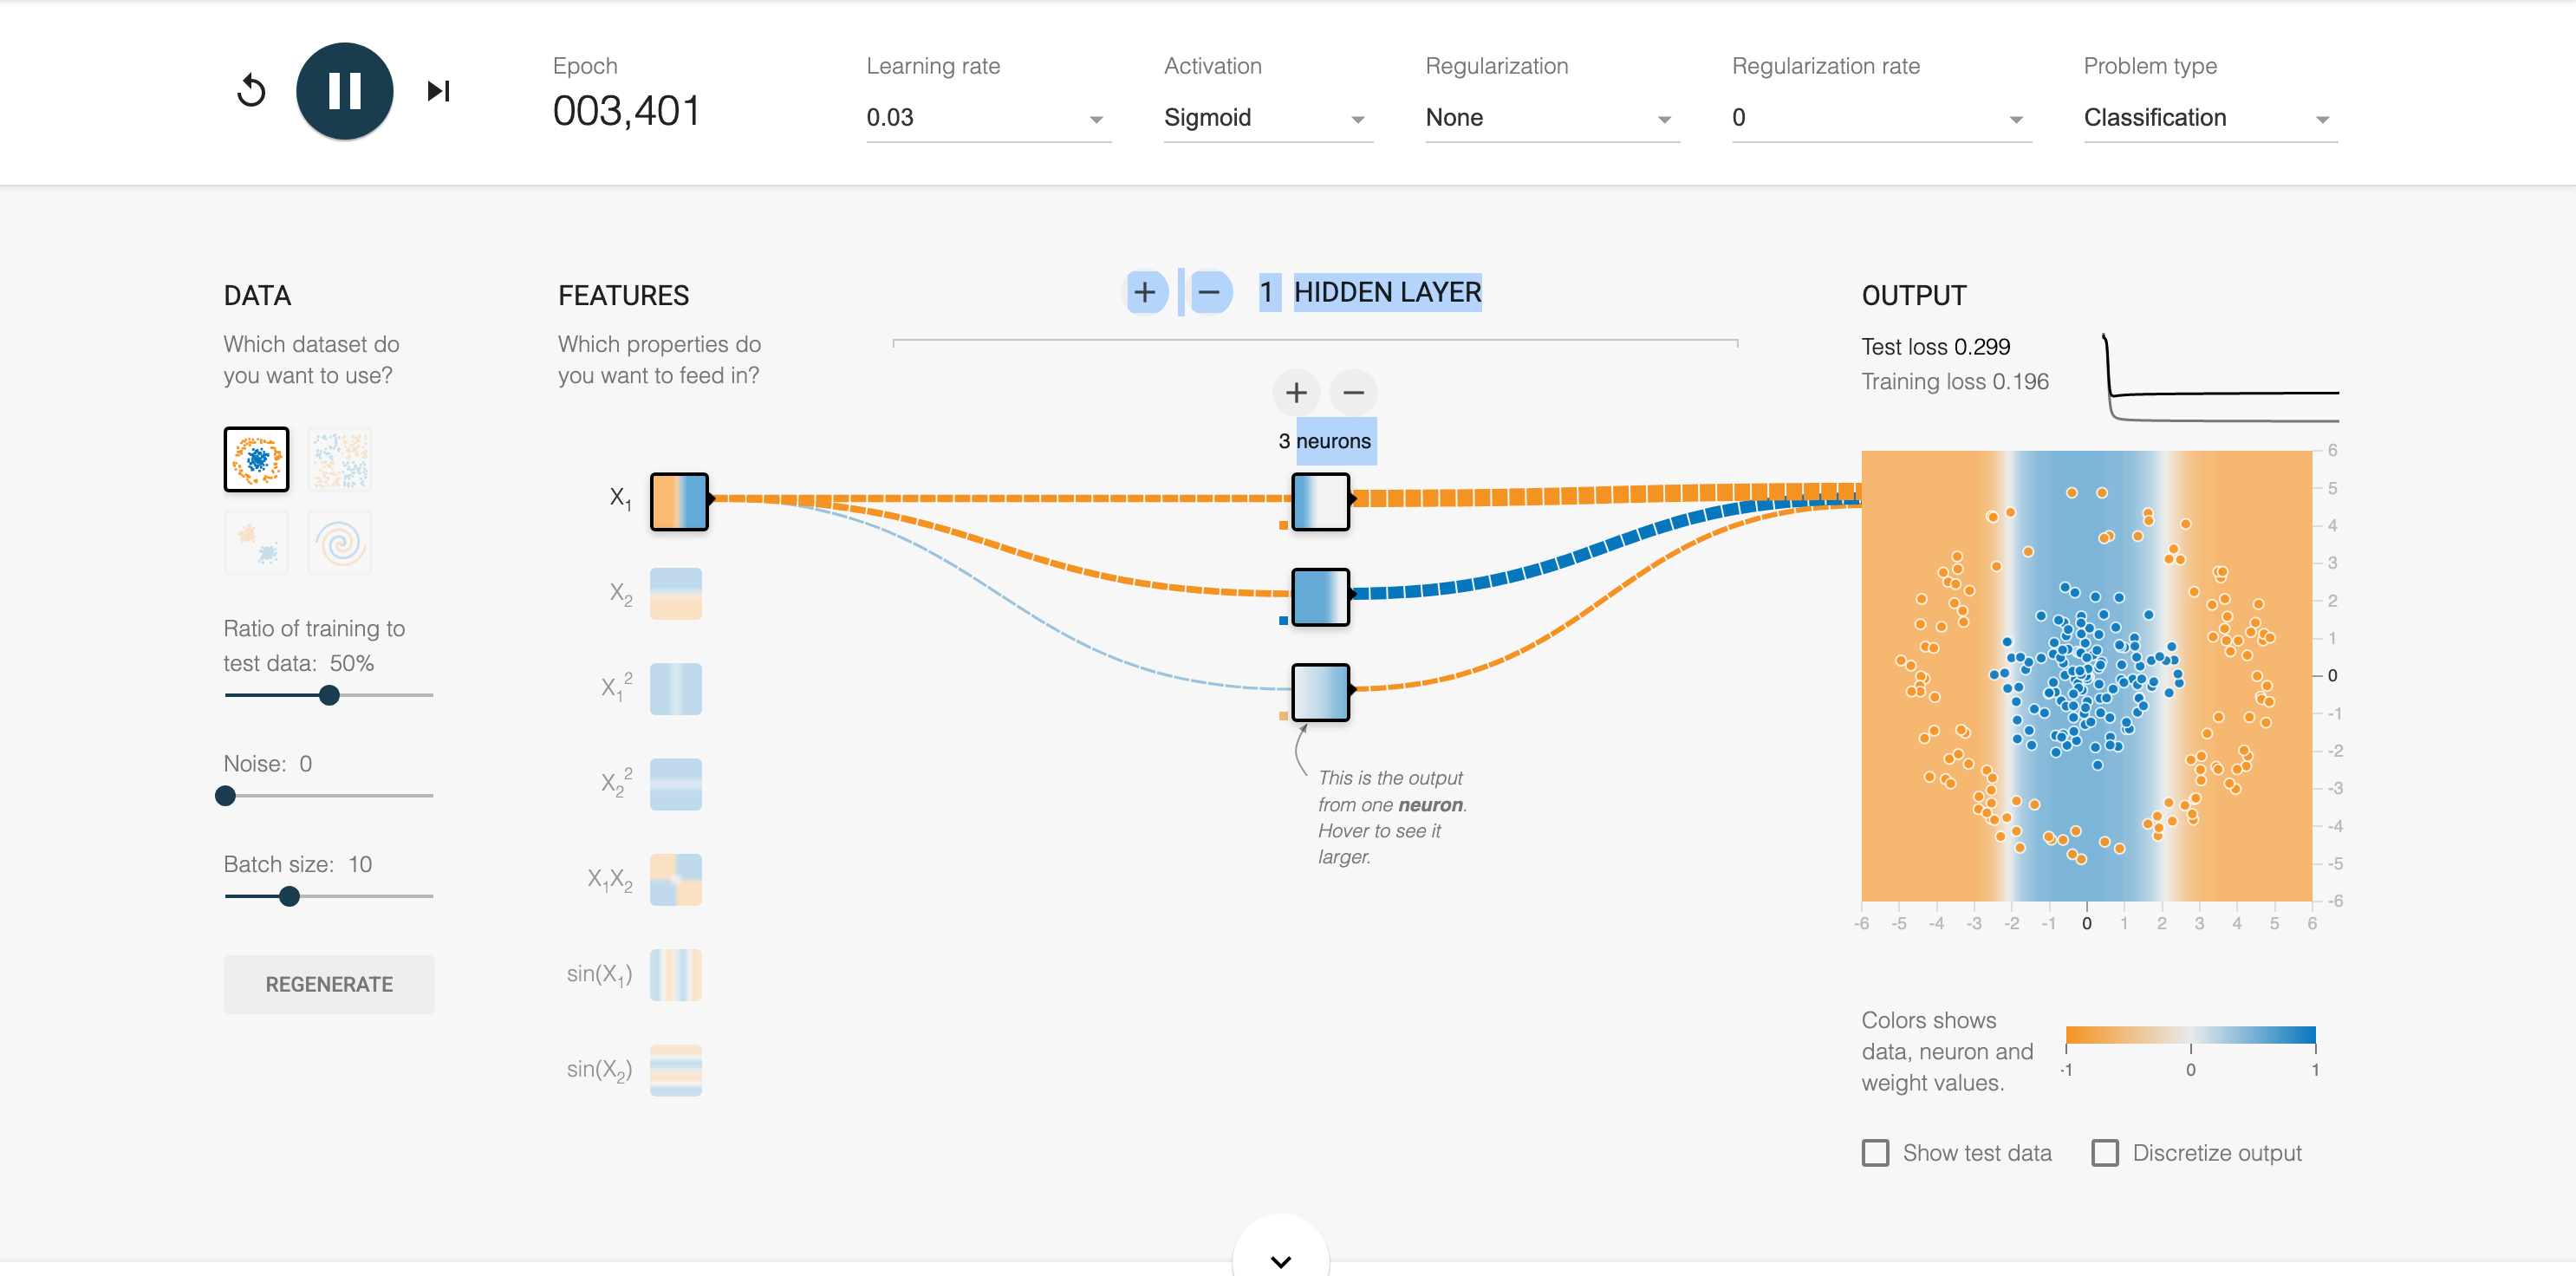Pick the Gaussian dataset thumbnail
Image resolution: width=2576 pixels, height=1276 pixels.
[257, 543]
